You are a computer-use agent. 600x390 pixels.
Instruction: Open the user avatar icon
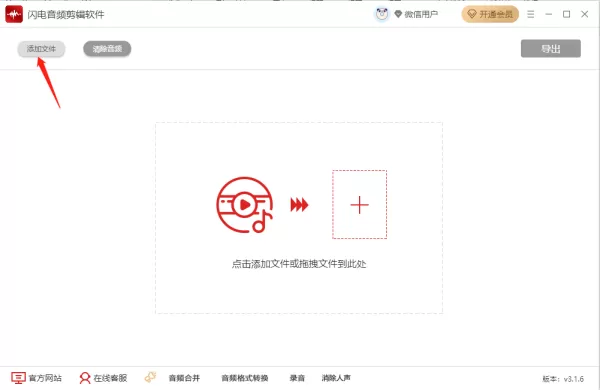tap(382, 15)
